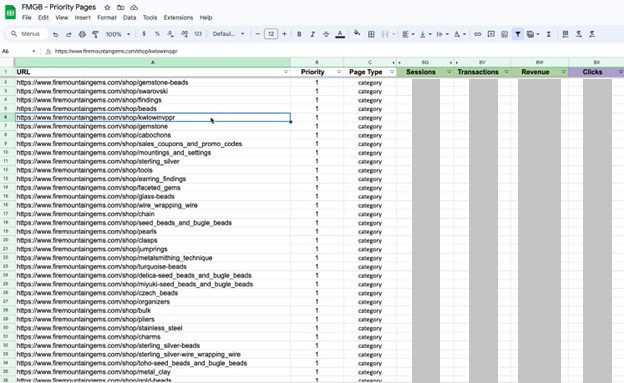Click the Functions sigma icon
The image size is (624, 383).
[548, 34]
